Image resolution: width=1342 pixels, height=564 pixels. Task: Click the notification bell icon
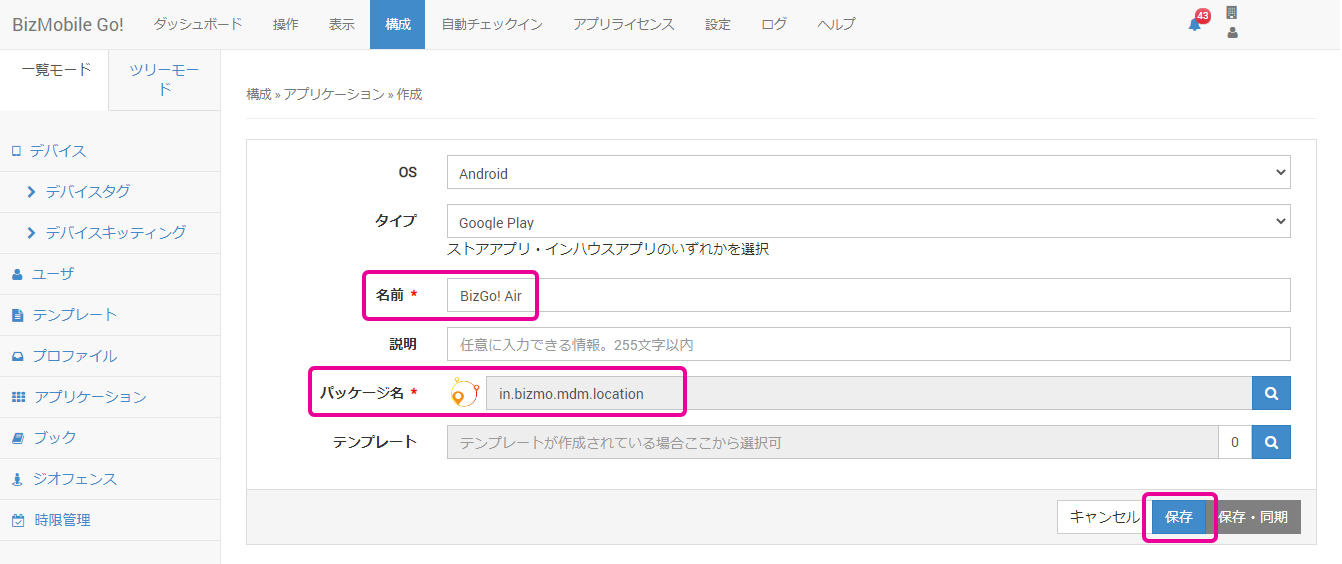click(x=1194, y=24)
